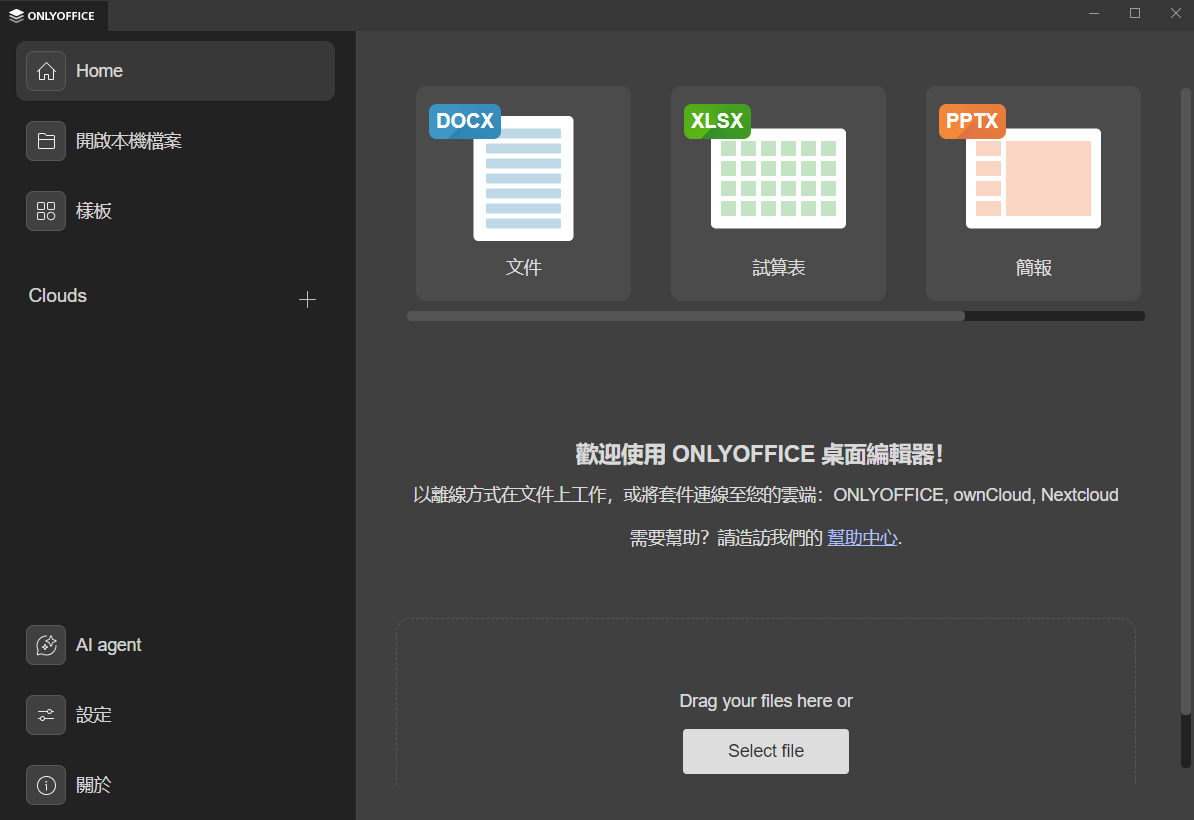Click the folder icon beside 開啟本機檔案
The height and width of the screenshot is (820, 1194).
tap(46, 141)
